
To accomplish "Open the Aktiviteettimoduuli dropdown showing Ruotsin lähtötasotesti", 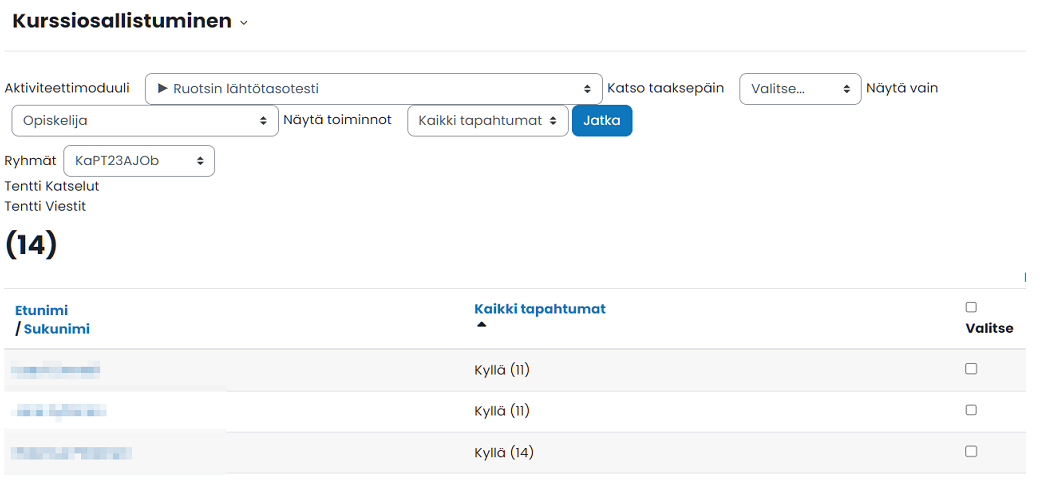I will 373,89.
